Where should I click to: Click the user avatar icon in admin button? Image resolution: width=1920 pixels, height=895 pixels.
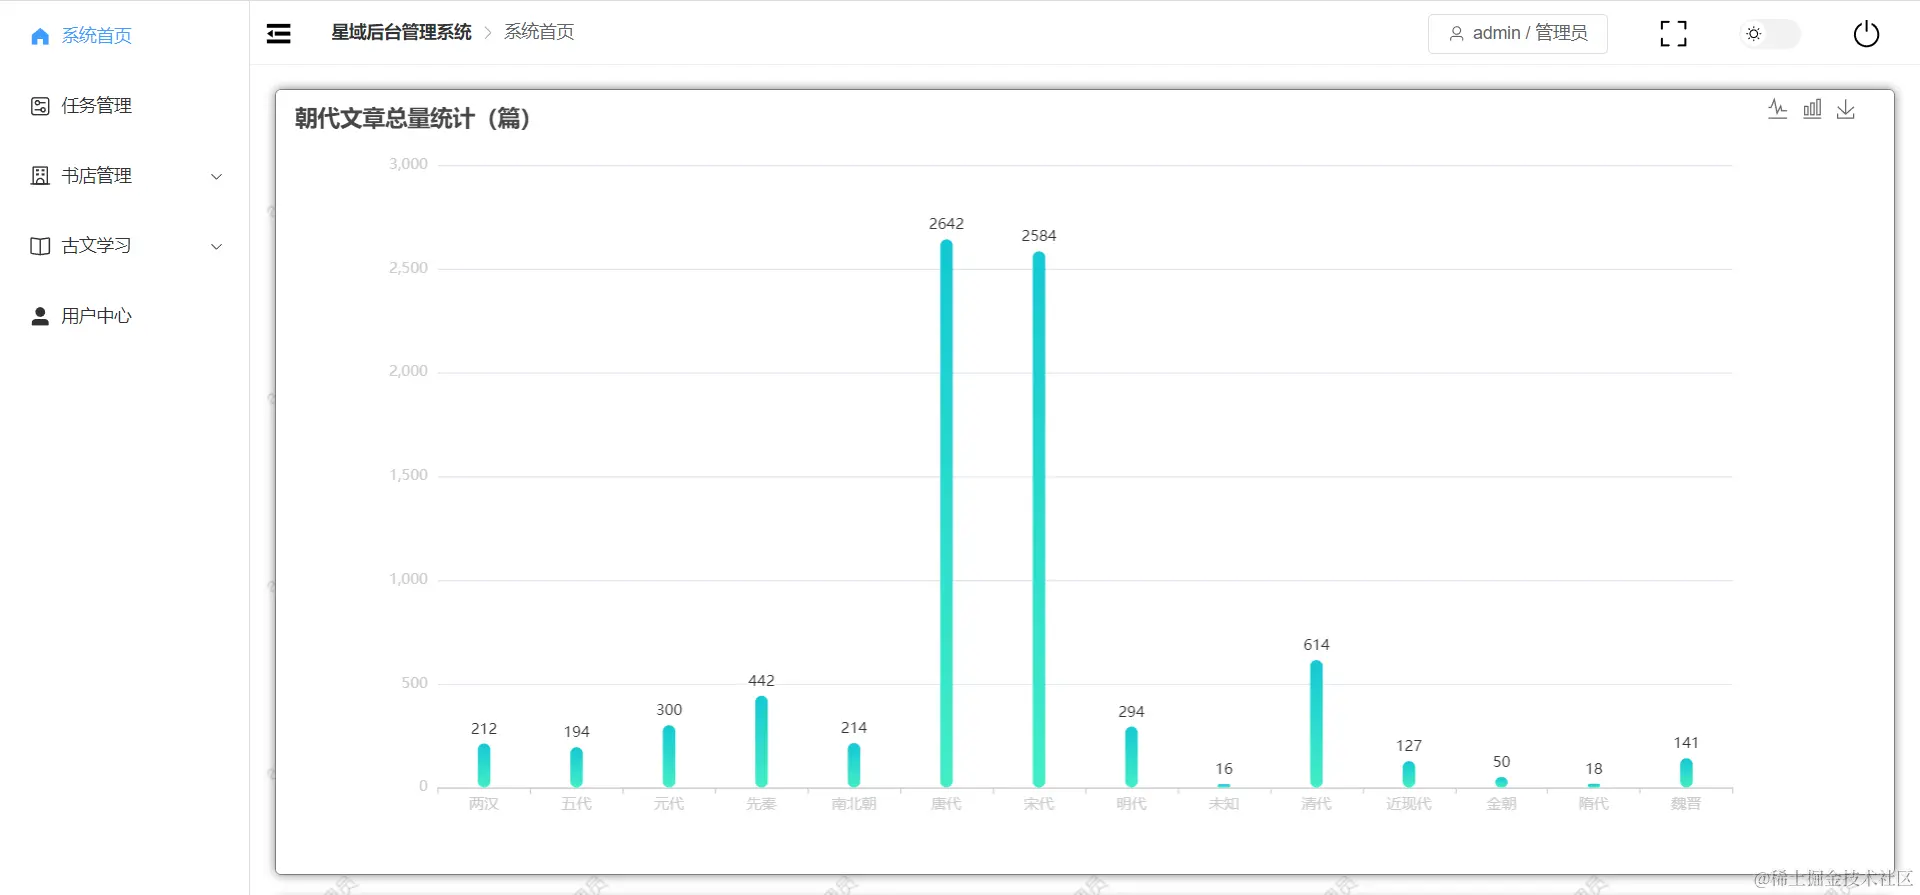[1456, 34]
